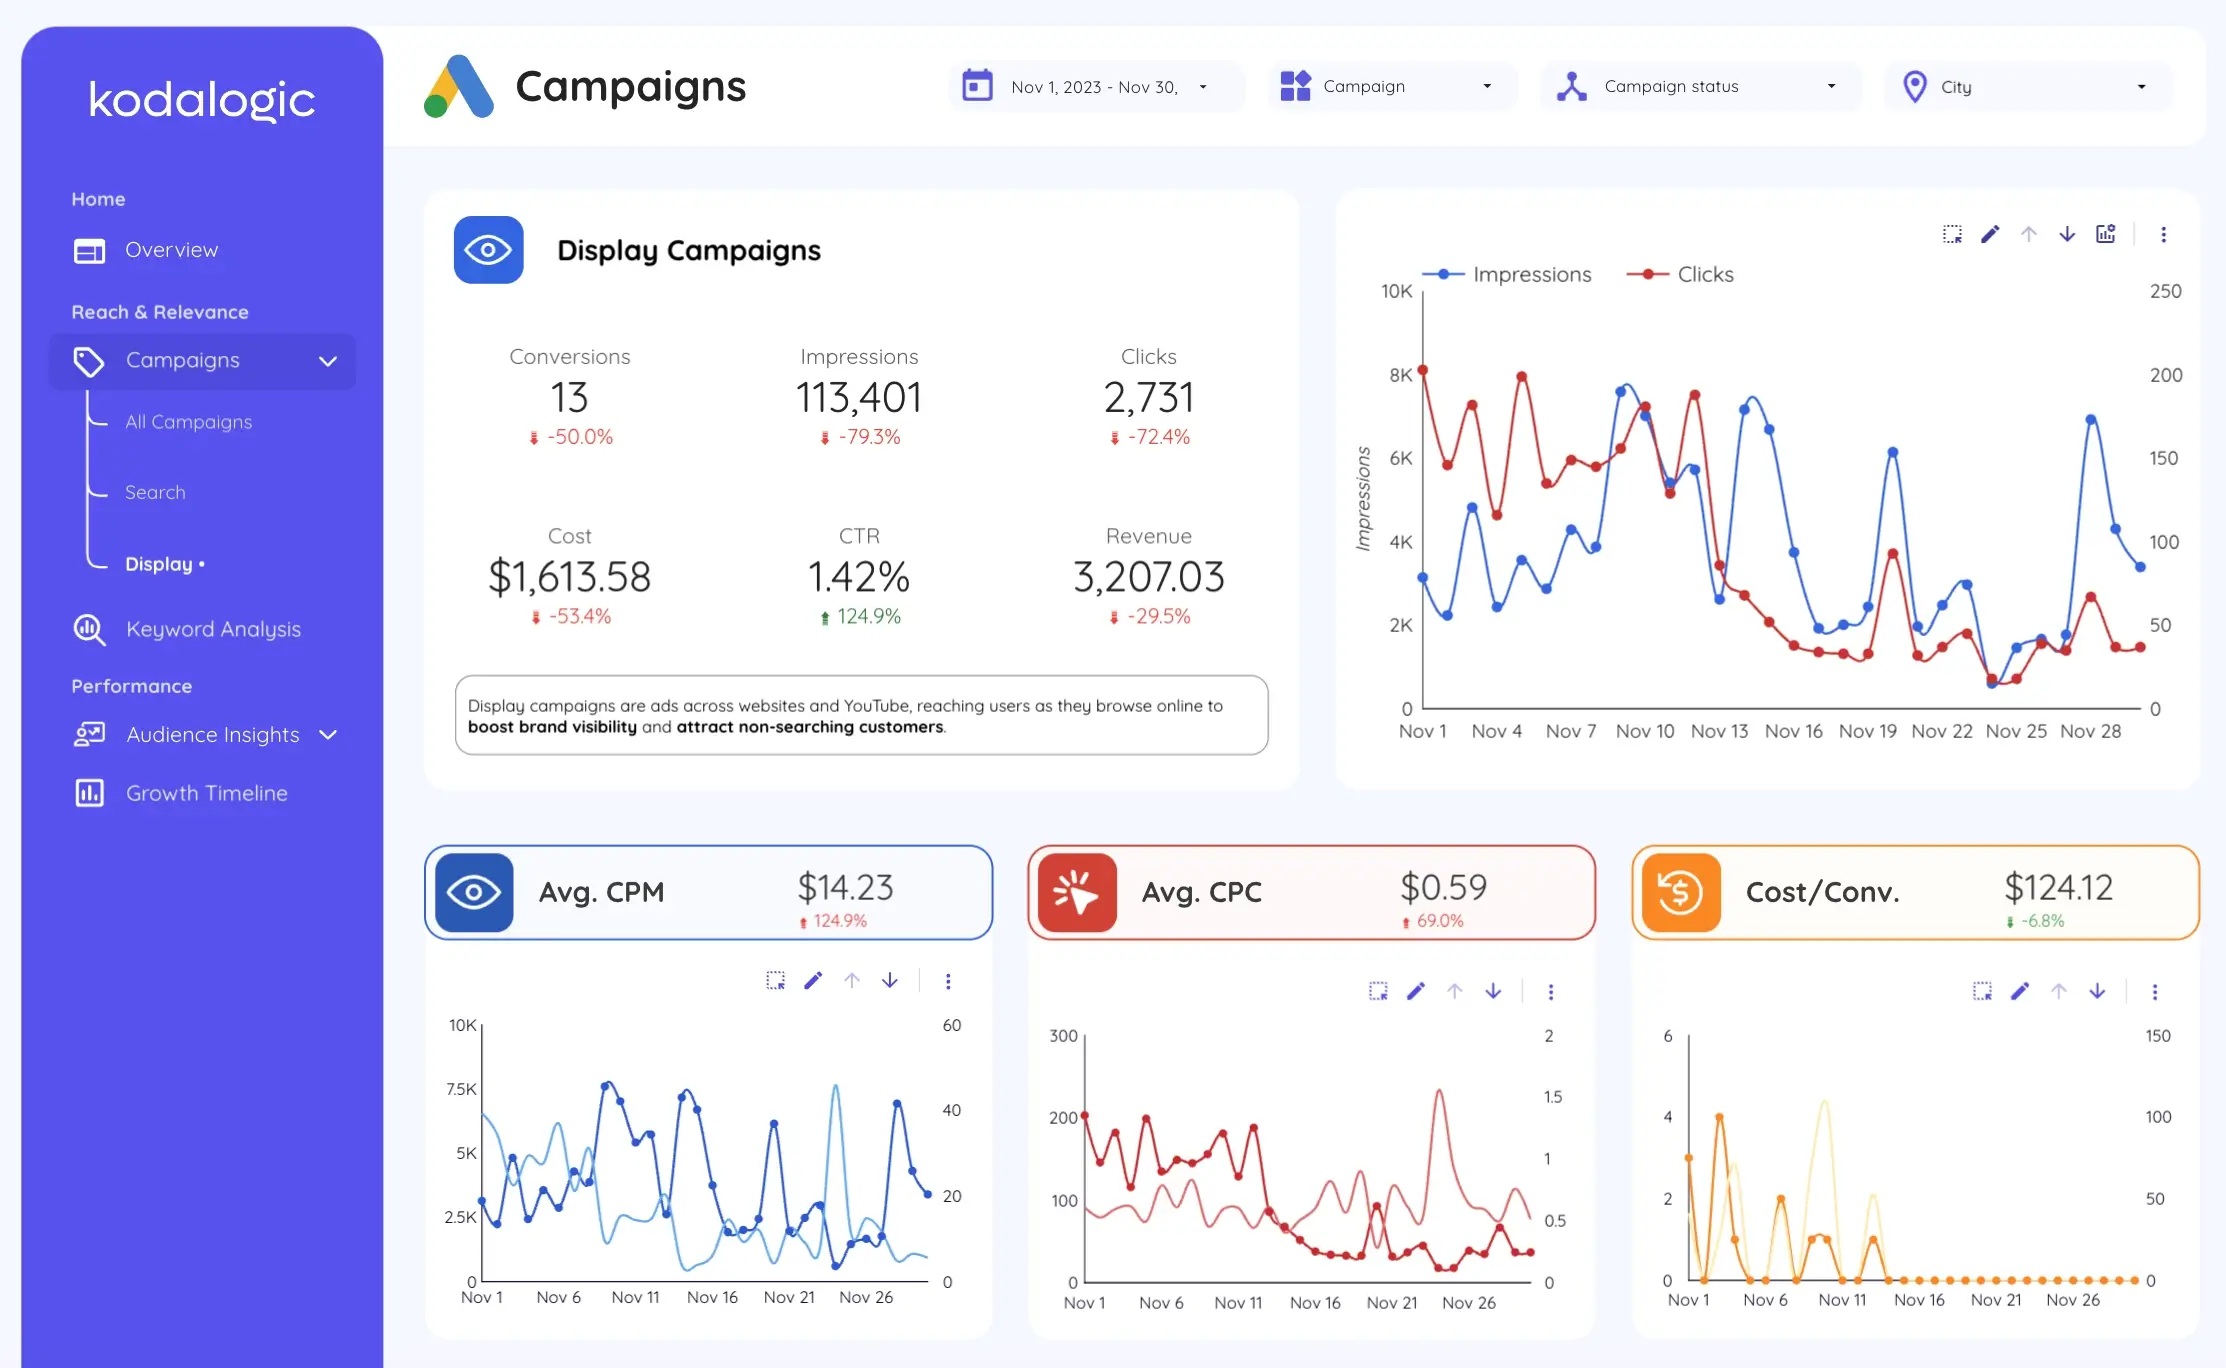The image size is (2226, 1368).
Task: Click the pencil edit icon on Impressions/Clicks chart
Action: pyautogui.click(x=1990, y=234)
